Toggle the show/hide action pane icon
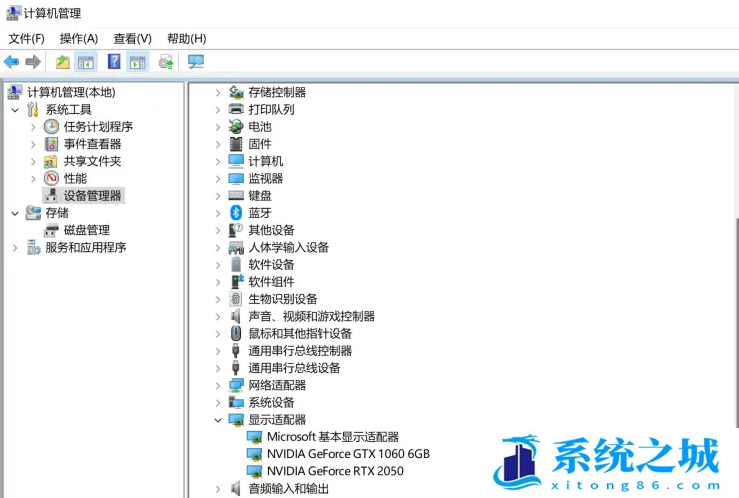The width and height of the screenshot is (739, 498). click(138, 62)
